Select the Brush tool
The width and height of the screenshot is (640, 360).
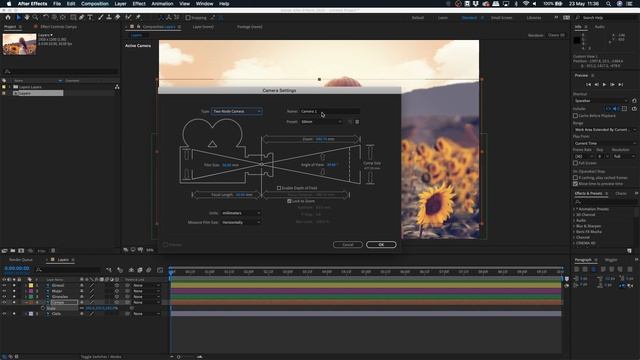tap(100, 18)
